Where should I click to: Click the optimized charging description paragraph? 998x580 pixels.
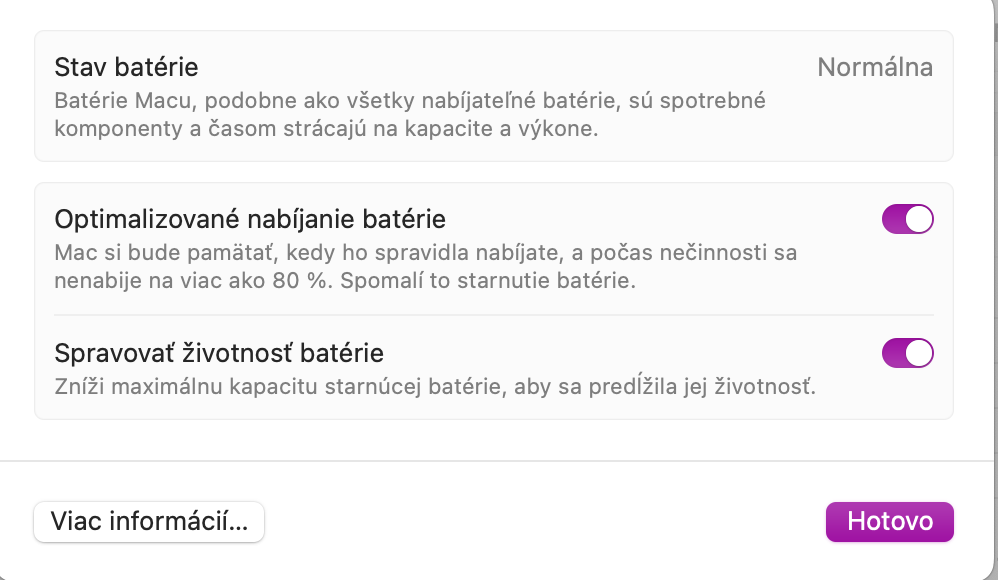point(425,267)
